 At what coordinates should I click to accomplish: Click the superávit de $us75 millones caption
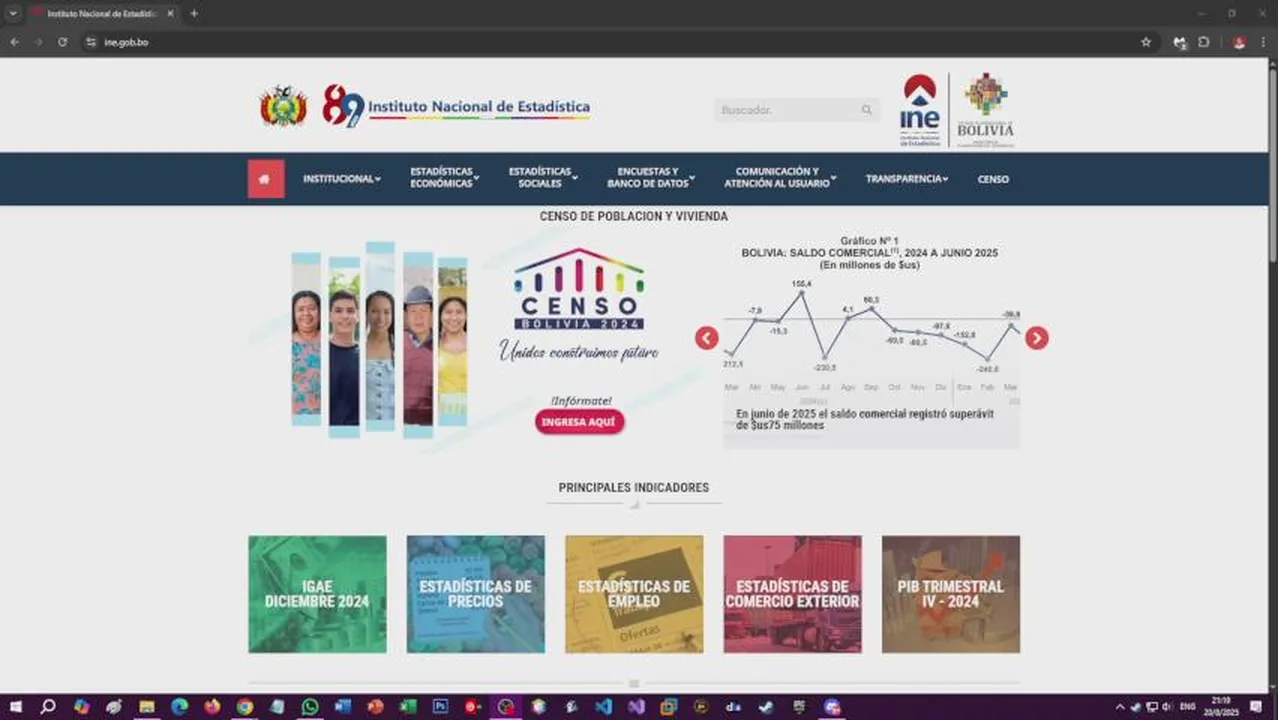point(865,419)
